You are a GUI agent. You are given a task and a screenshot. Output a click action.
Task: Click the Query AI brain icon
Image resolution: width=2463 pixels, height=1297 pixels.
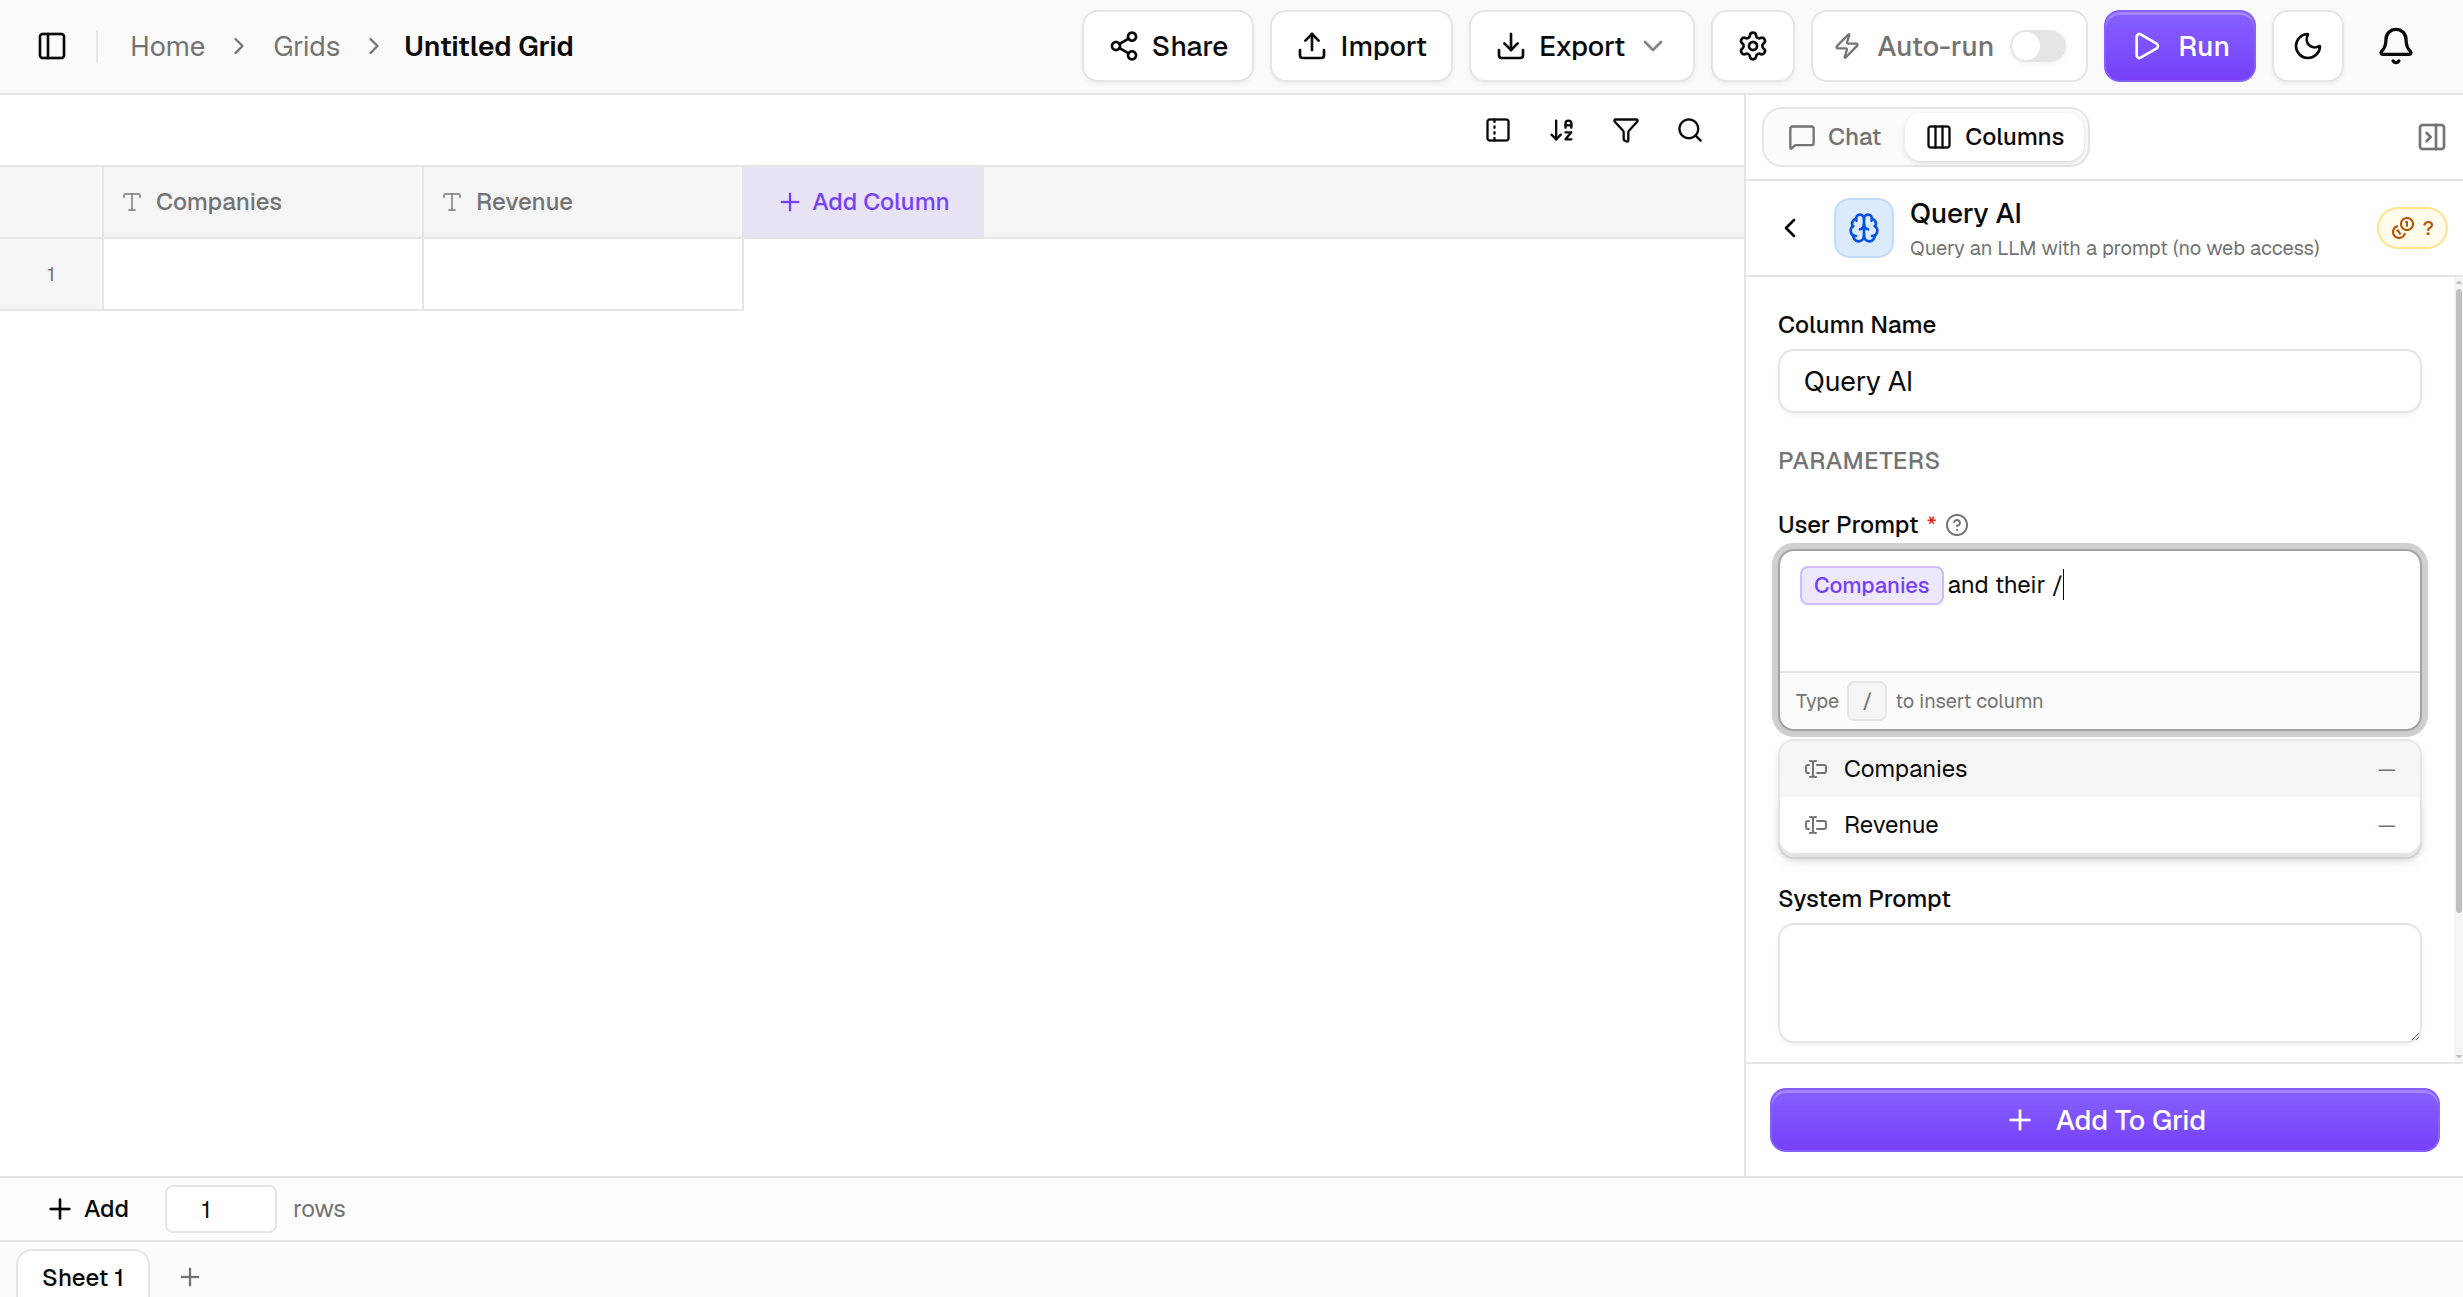tap(1863, 228)
